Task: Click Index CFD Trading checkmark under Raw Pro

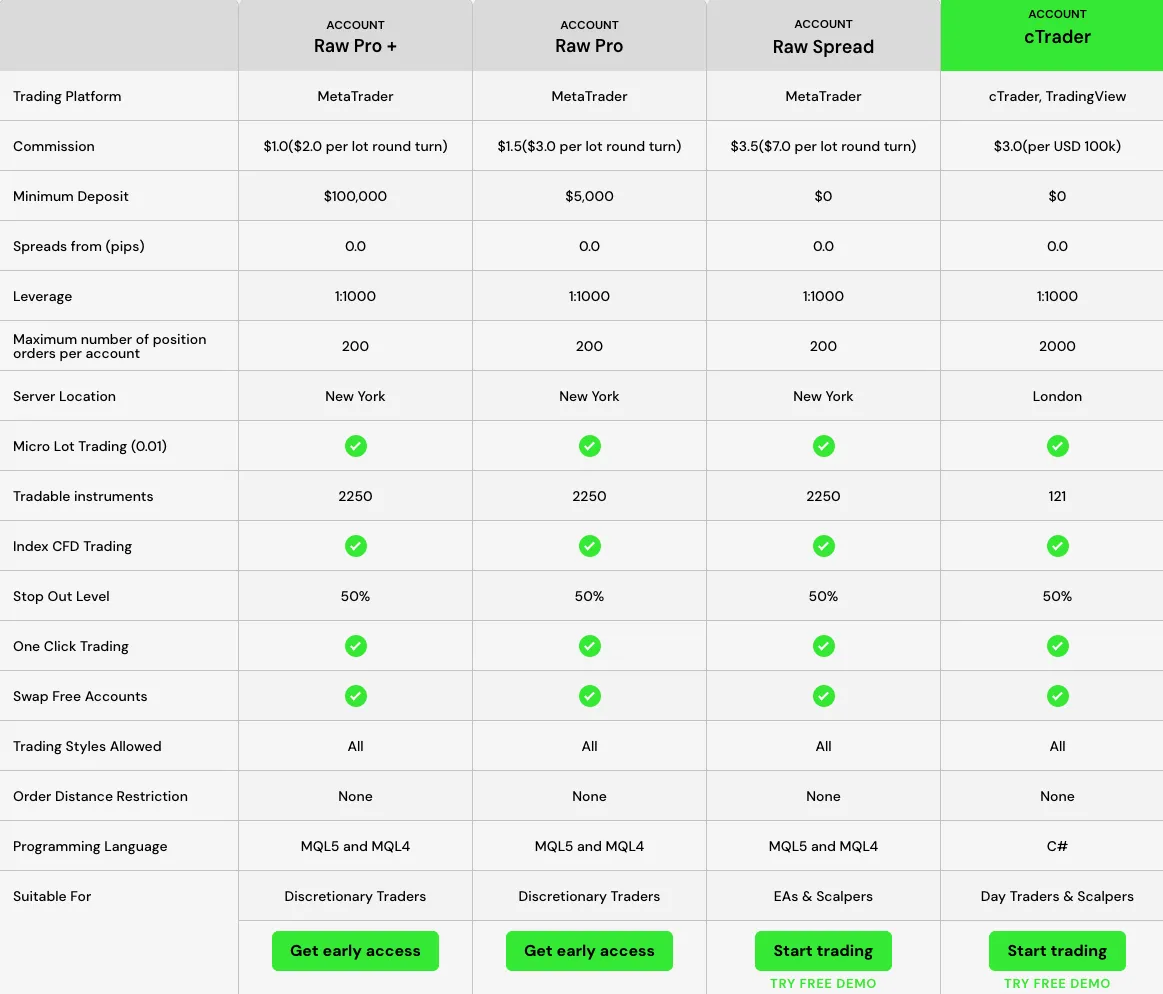Action: click(590, 546)
